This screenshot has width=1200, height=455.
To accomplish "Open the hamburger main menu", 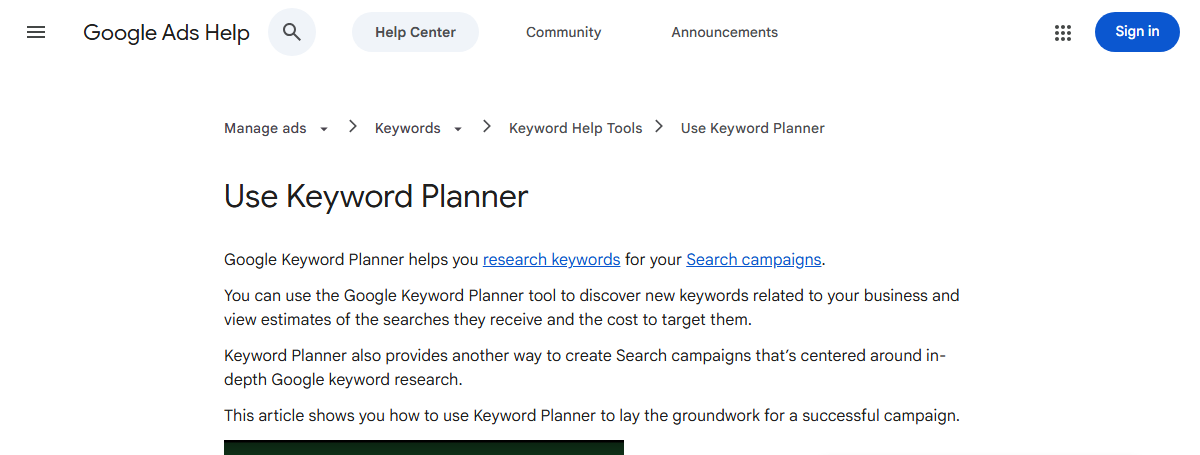I will tap(36, 32).
